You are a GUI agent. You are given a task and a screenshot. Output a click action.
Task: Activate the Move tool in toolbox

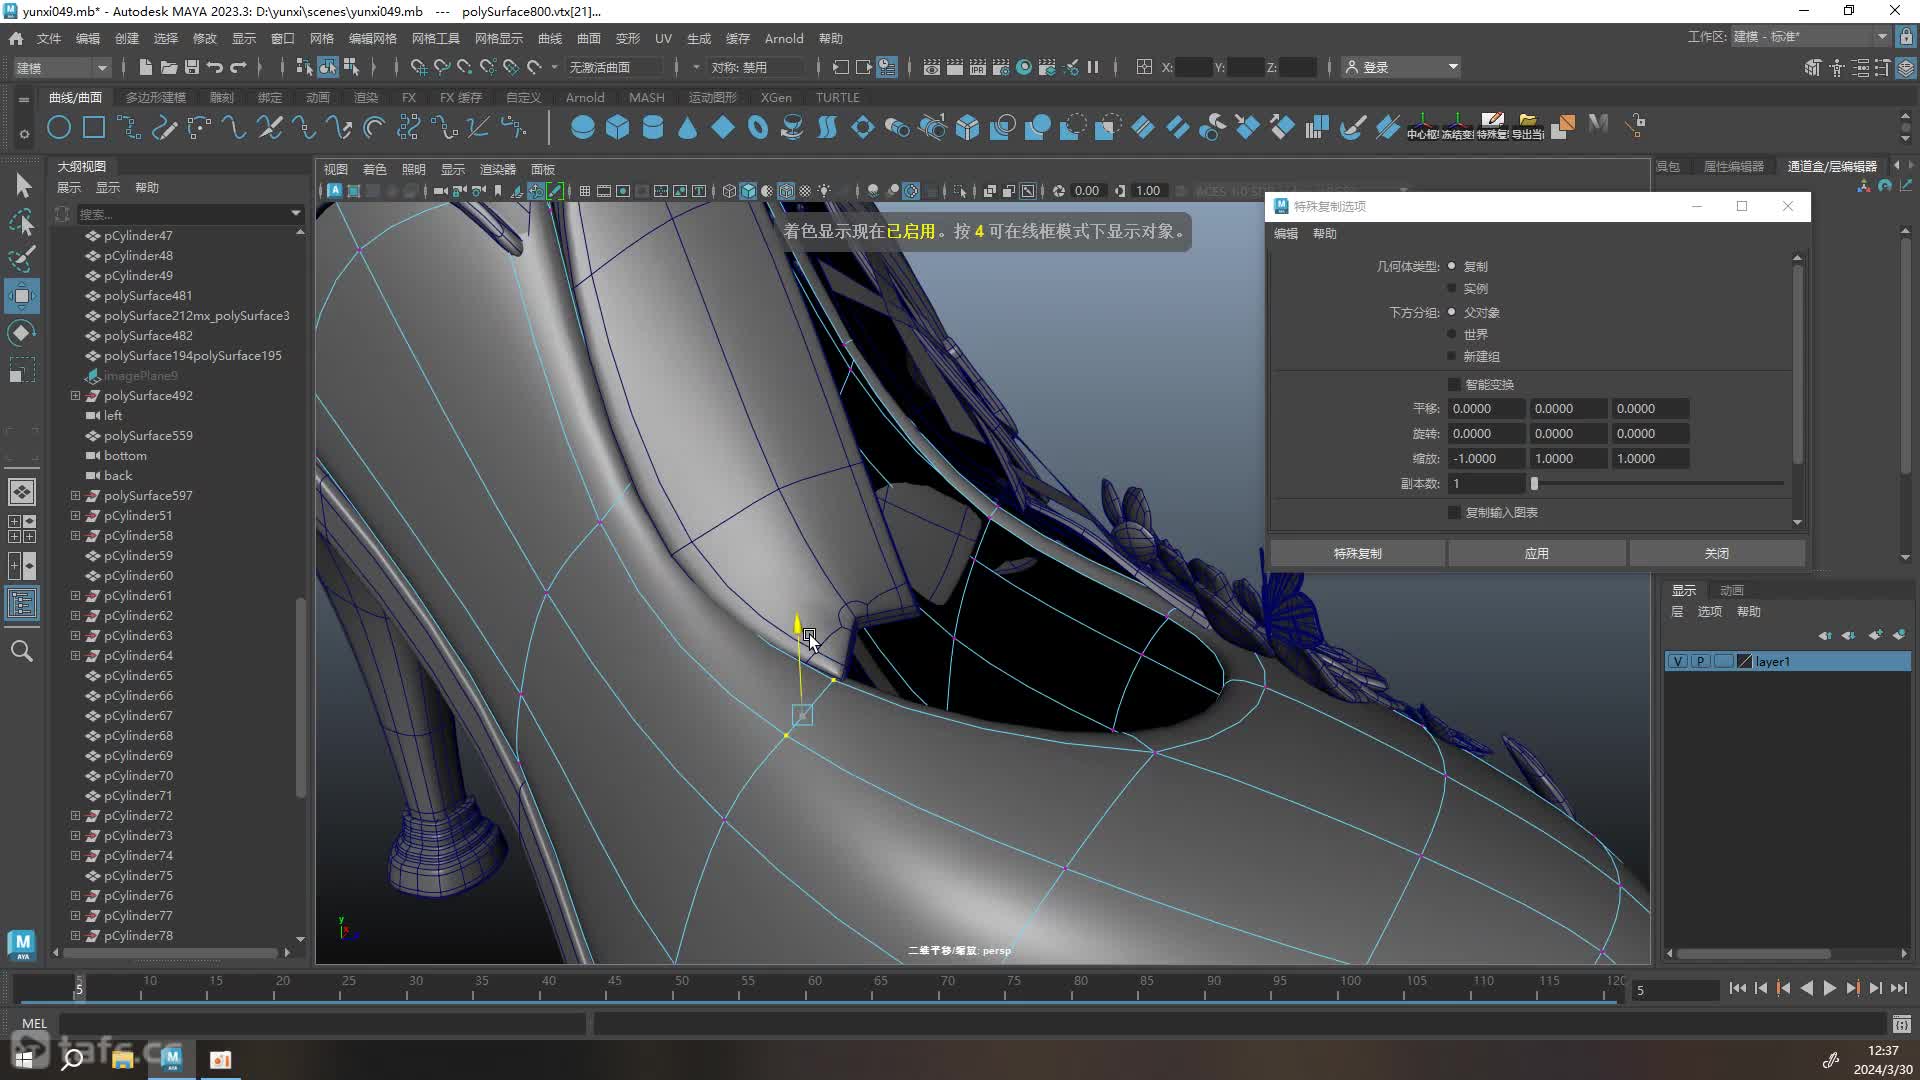pyautogui.click(x=22, y=296)
